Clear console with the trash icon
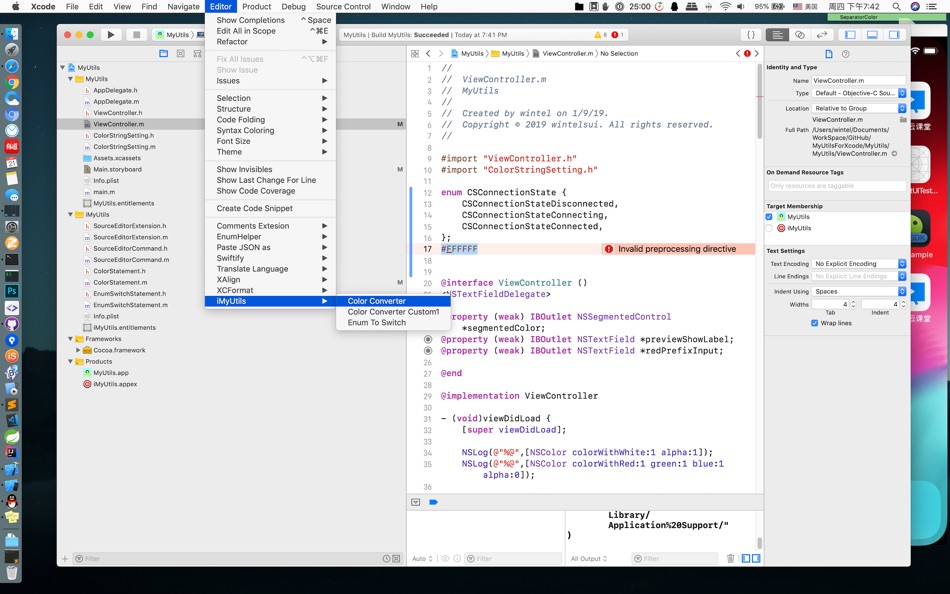This screenshot has width=950, height=594. click(730, 559)
